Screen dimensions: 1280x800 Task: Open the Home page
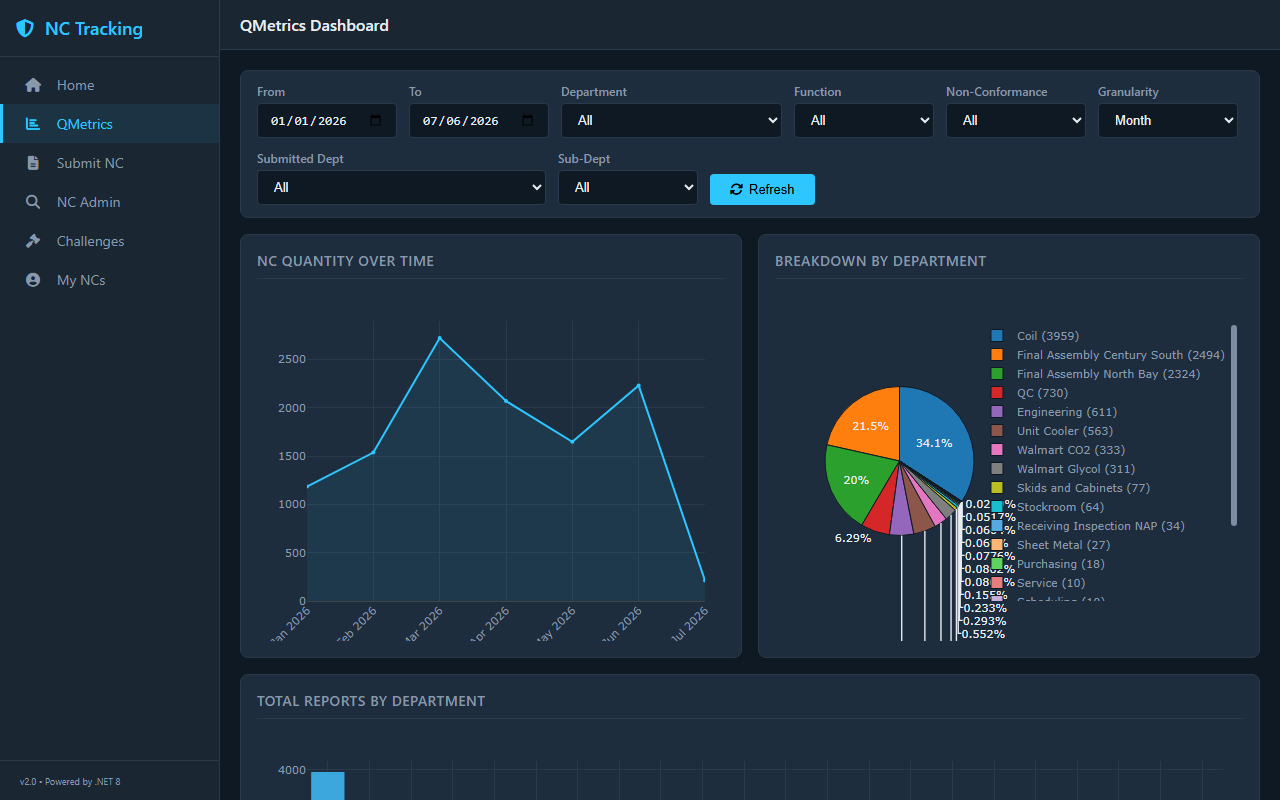(x=110, y=85)
